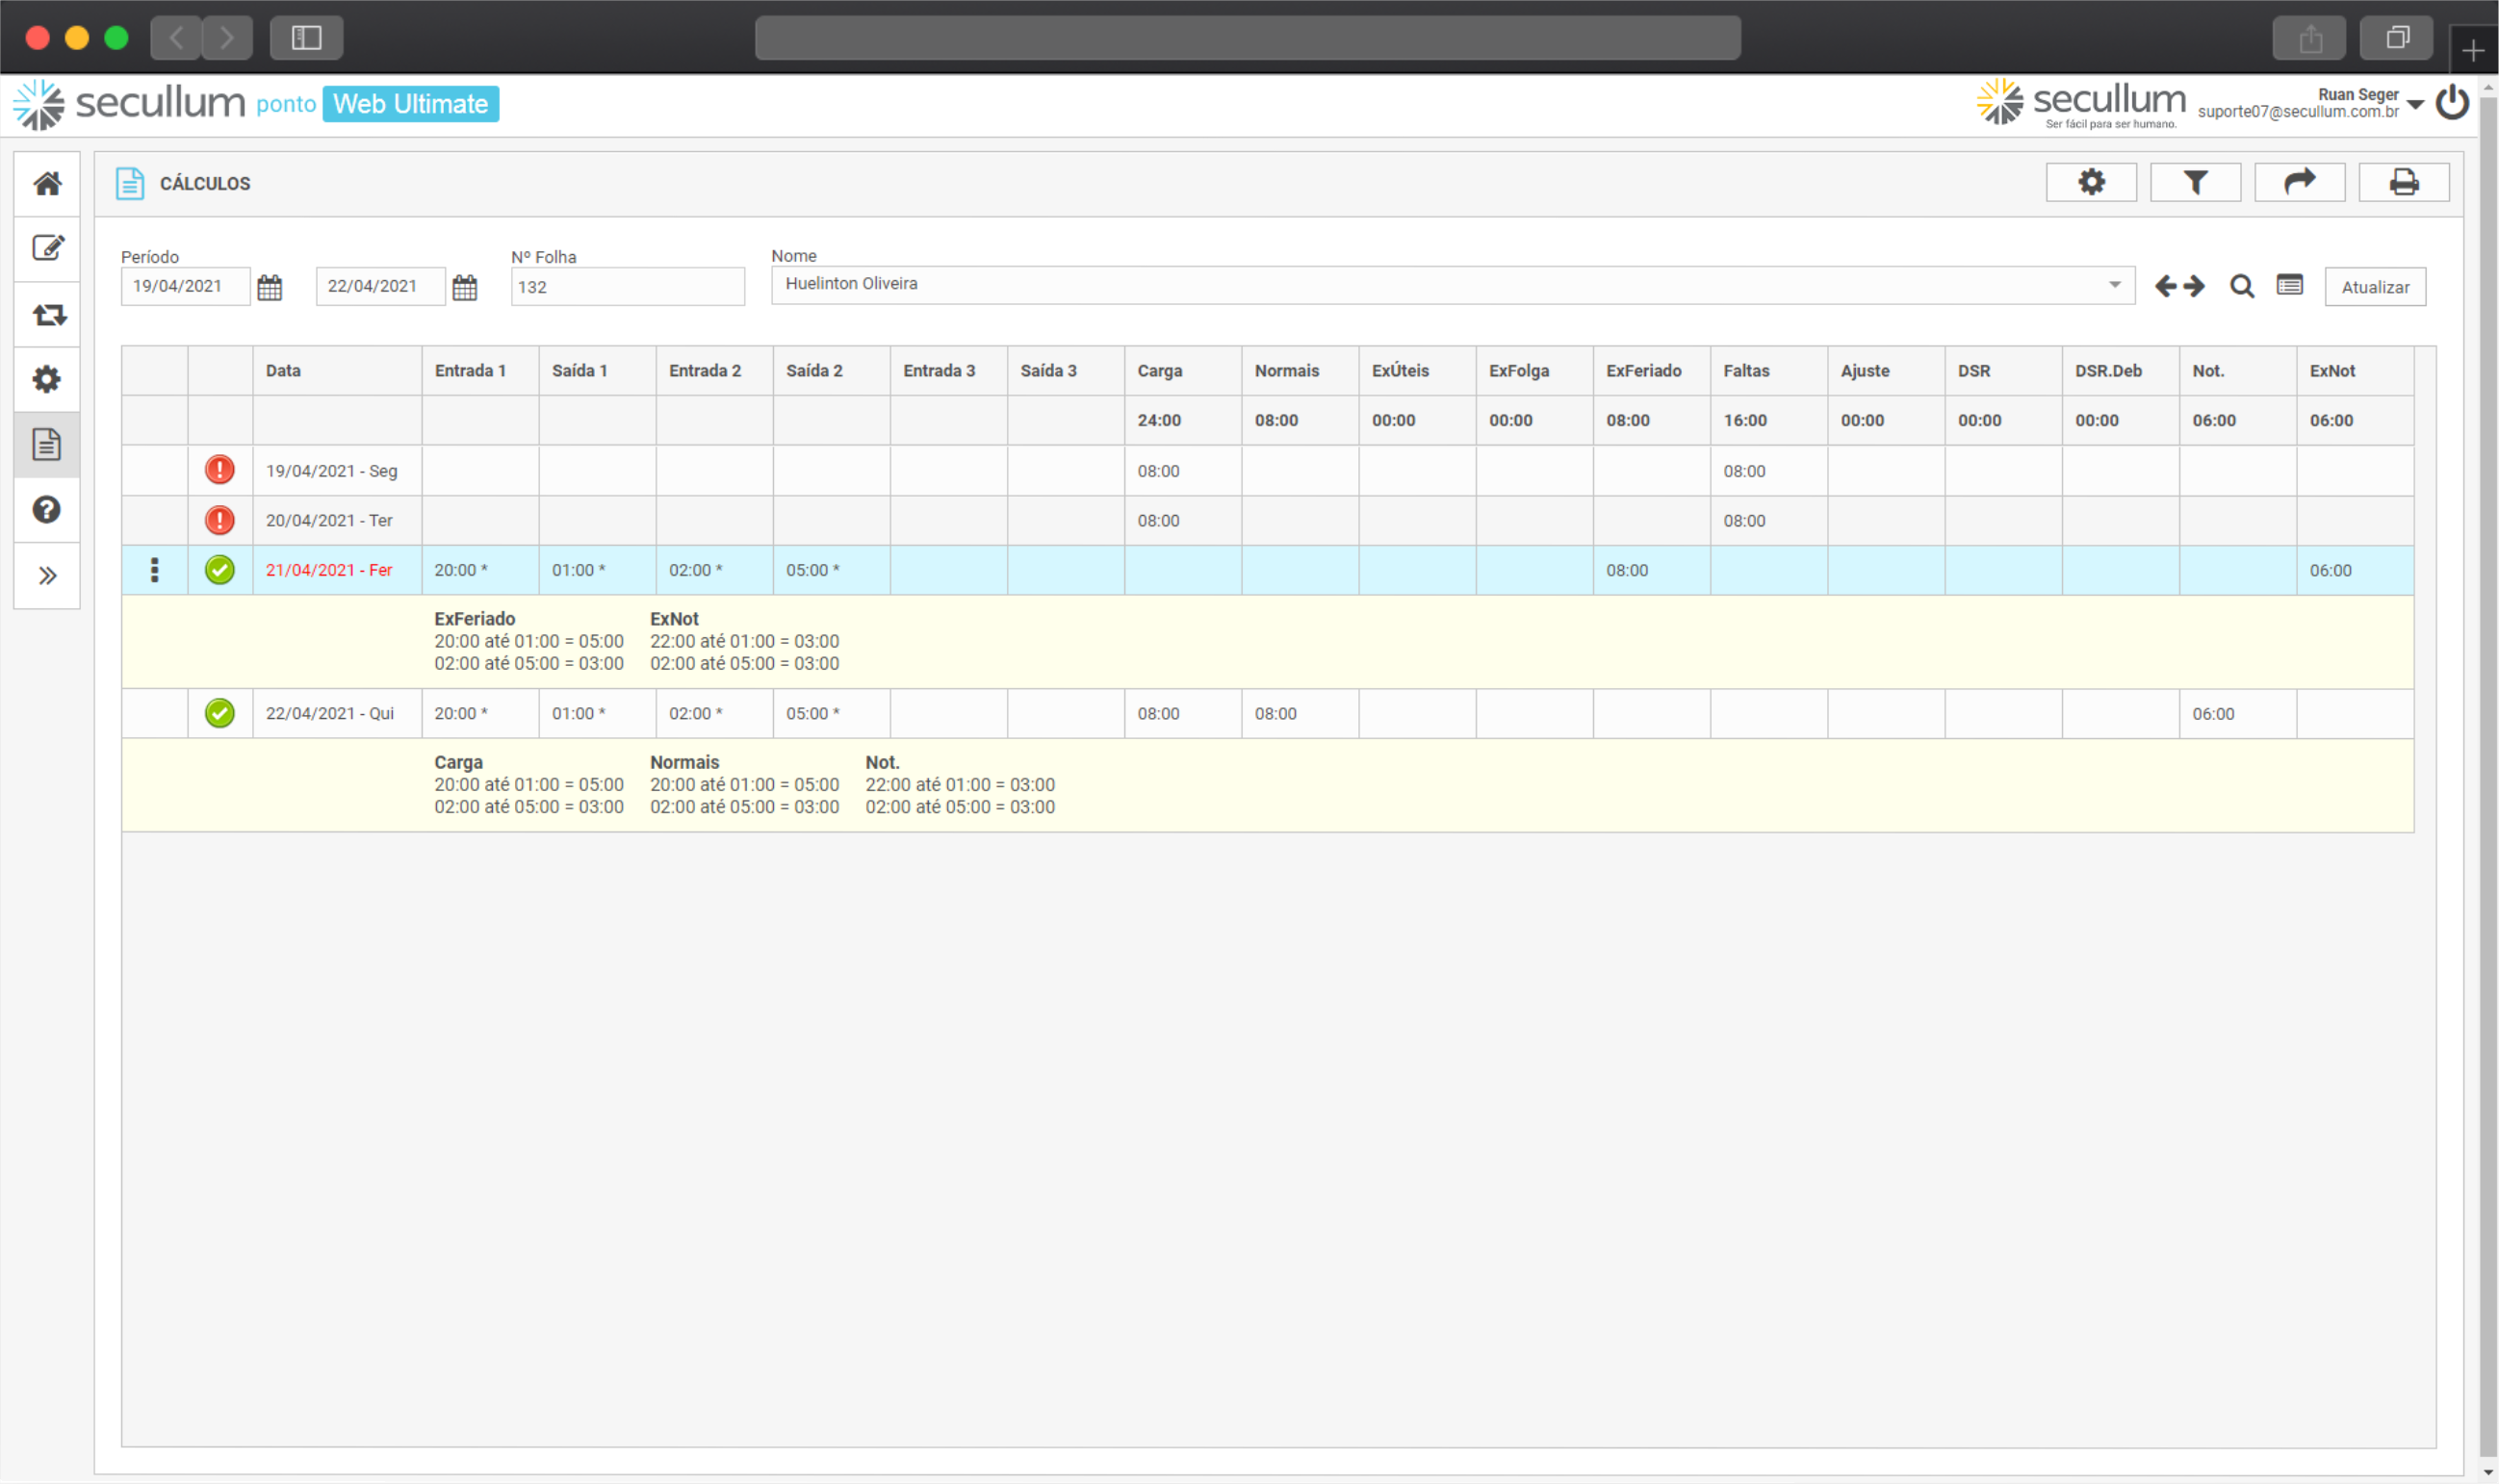This screenshot has width=2499, height=1484.
Task: Expand the Nome dropdown for Huelinton Oliveira
Action: pyautogui.click(x=2114, y=285)
